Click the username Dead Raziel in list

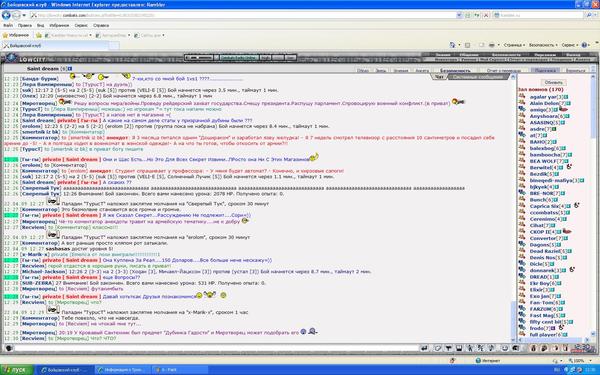coord(545,251)
